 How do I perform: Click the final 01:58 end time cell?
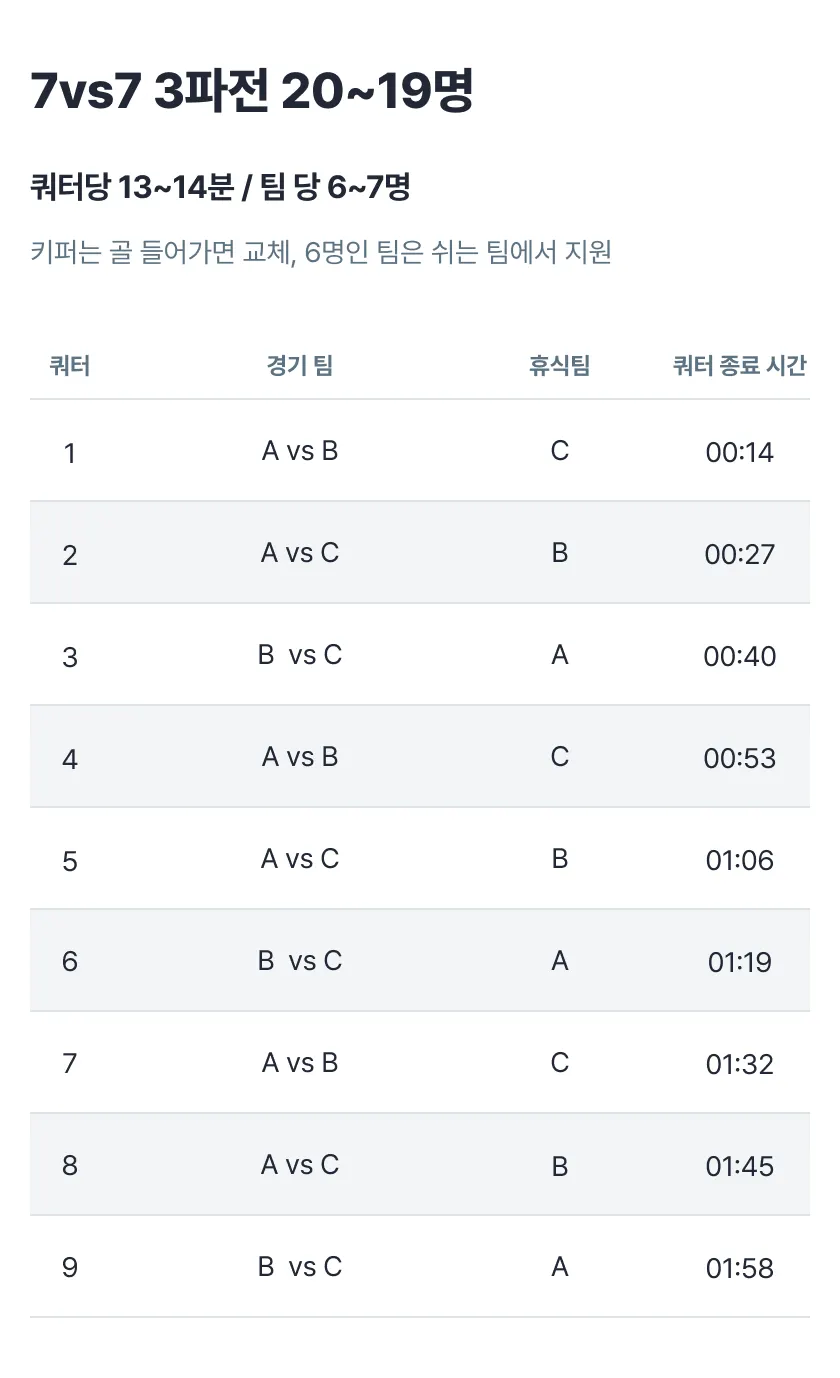(x=739, y=1269)
